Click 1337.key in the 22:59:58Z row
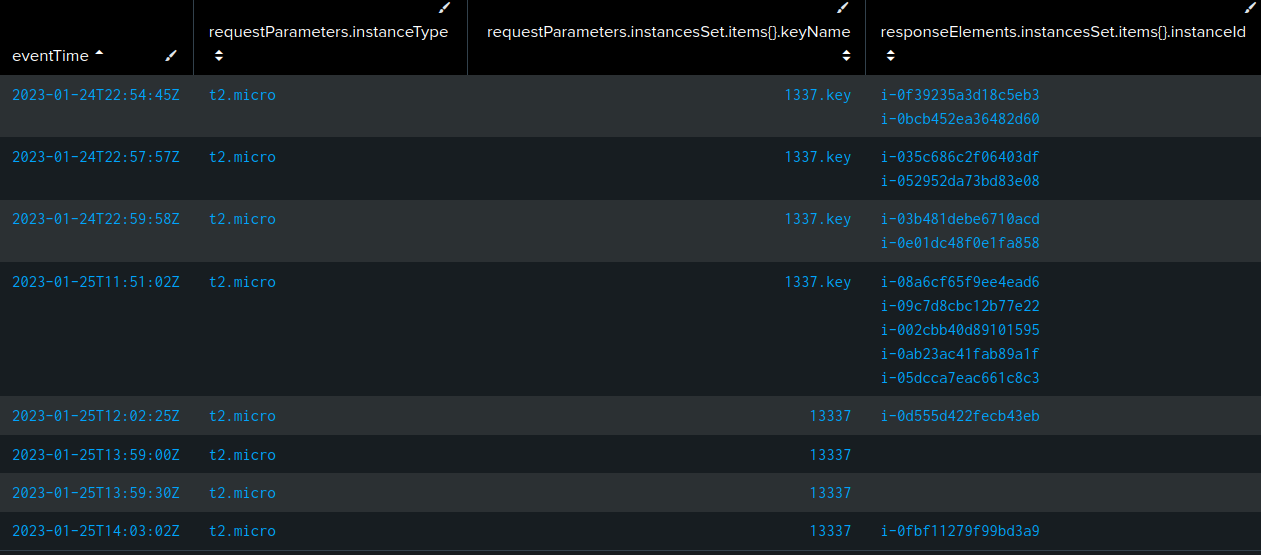The height and width of the screenshot is (555, 1261). pyautogui.click(x=817, y=219)
